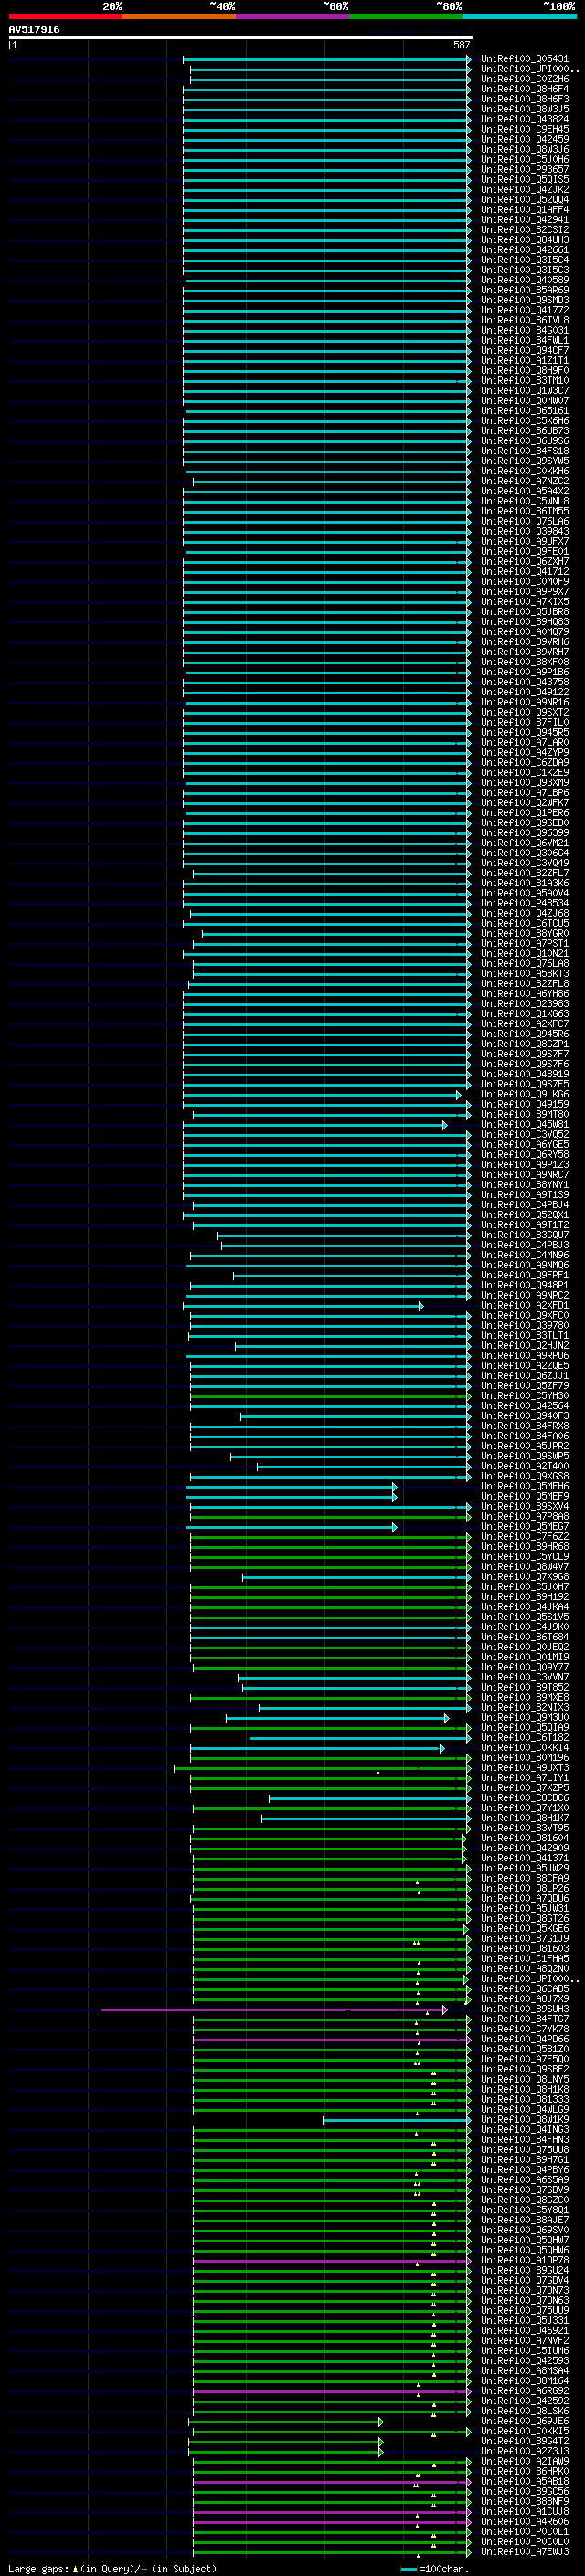Open hit UniRef100_Q8H6F4
Screen dimensions: 585x2576
(525, 89)
